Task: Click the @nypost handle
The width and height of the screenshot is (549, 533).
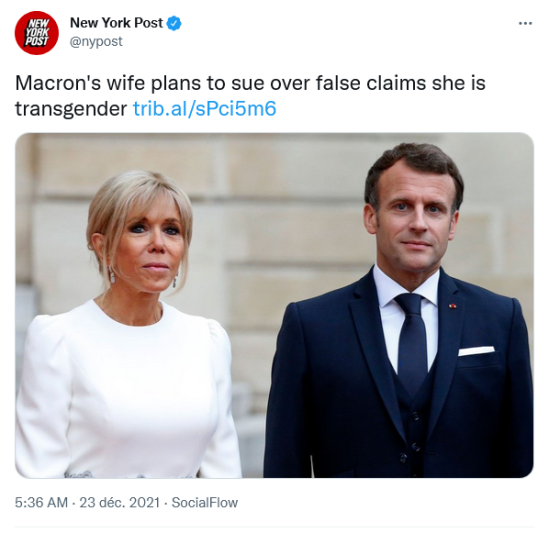Action: coord(96,42)
